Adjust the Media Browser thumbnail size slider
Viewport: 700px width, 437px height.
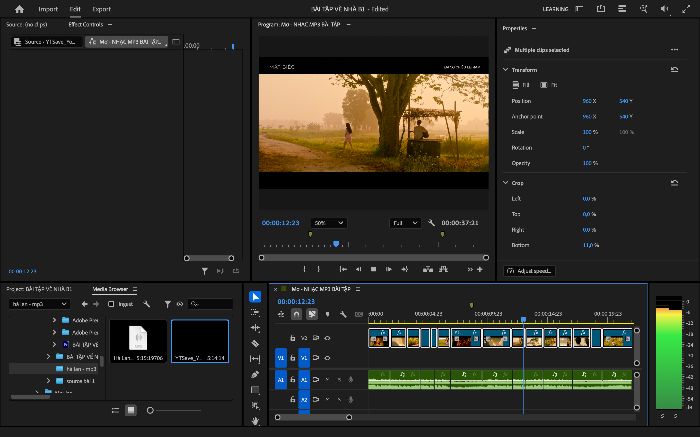tap(150, 410)
